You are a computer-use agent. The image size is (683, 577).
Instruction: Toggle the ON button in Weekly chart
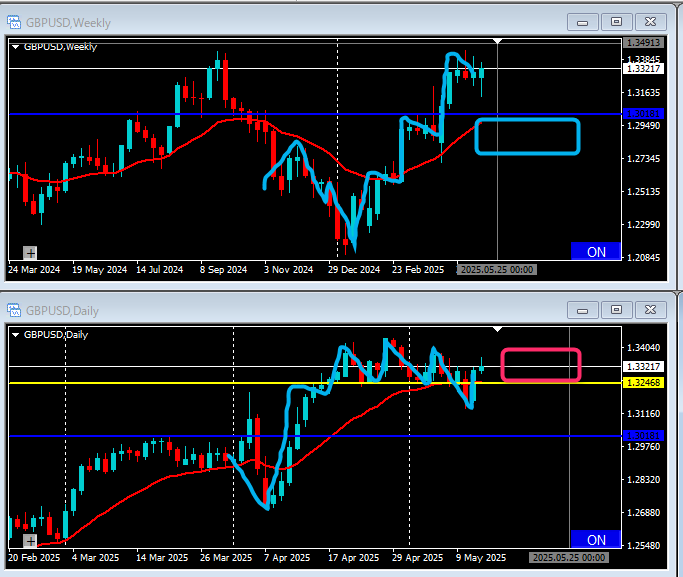coord(596,251)
